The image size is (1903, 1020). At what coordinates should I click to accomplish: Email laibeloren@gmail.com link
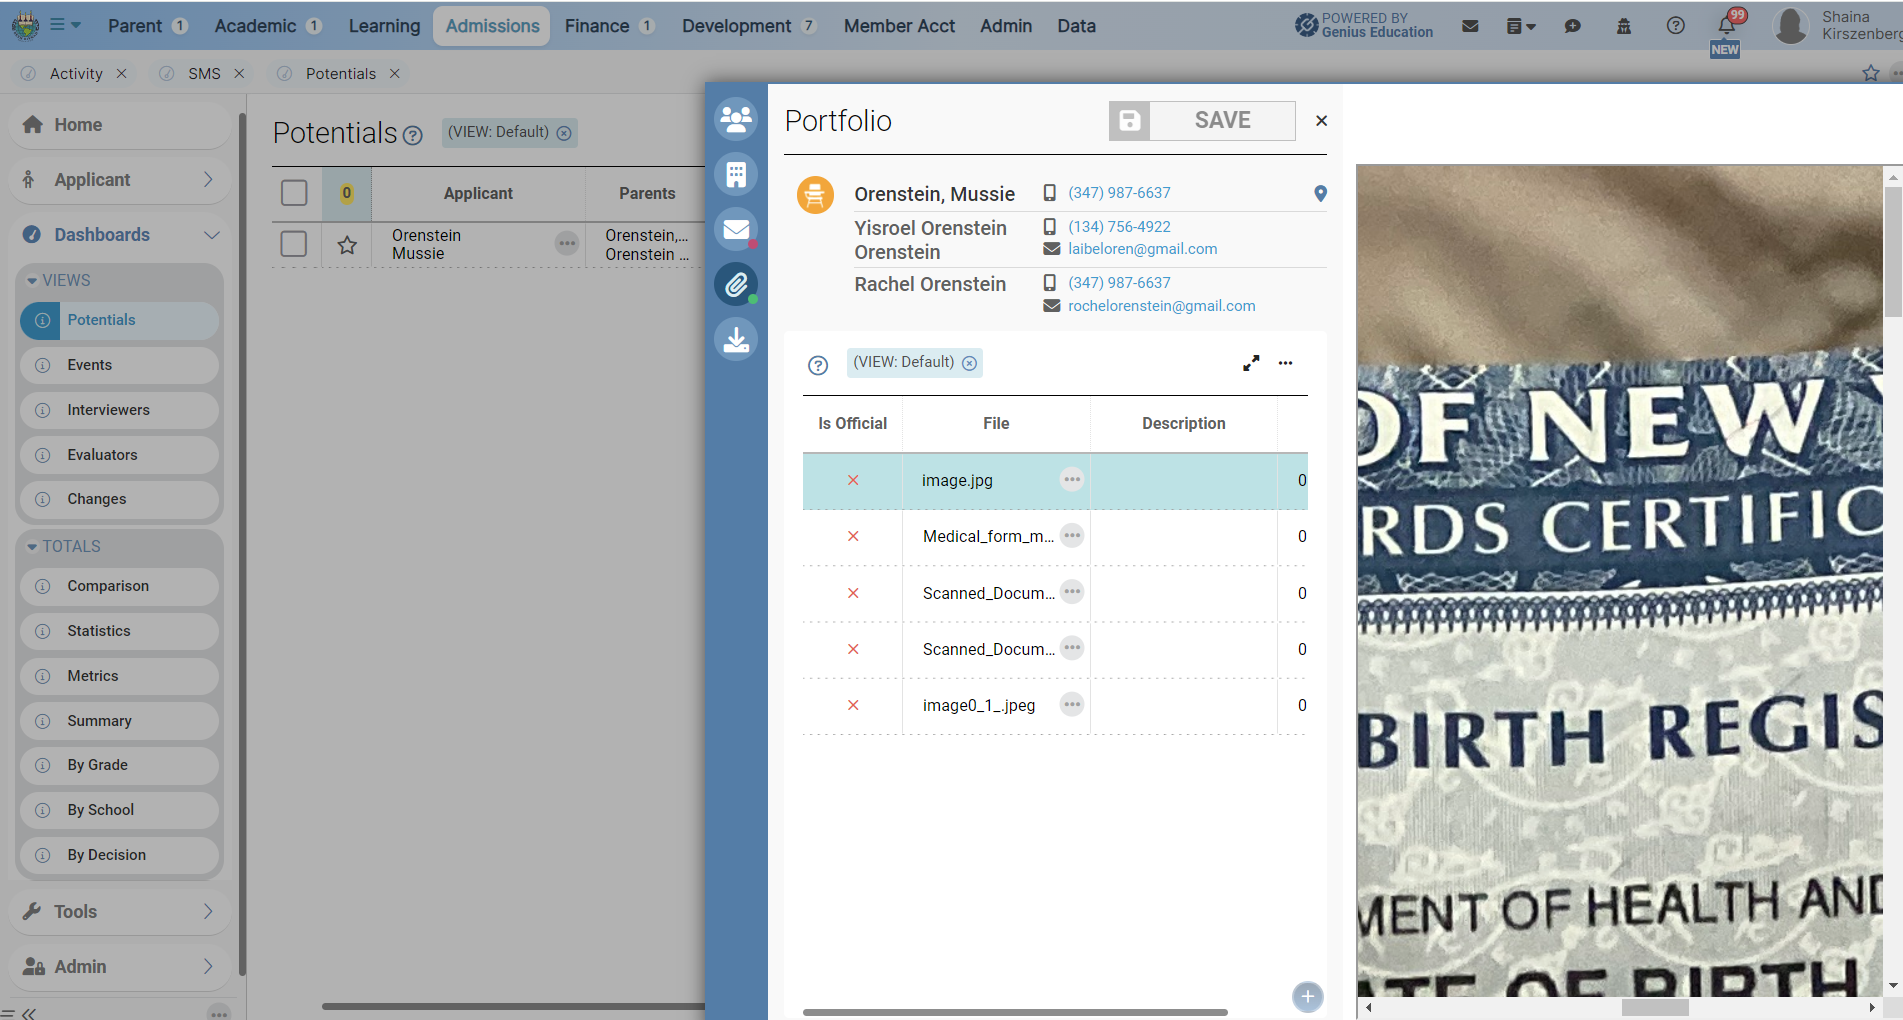1142,249
